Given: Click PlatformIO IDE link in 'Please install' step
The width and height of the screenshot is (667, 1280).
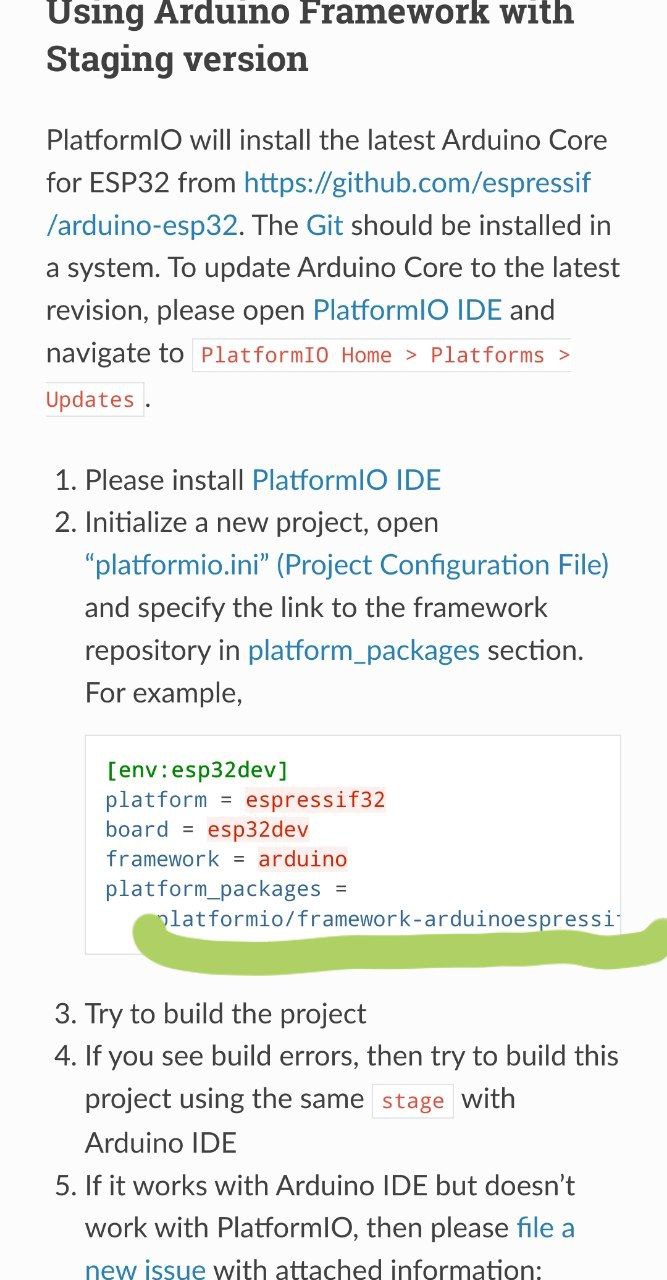Looking at the screenshot, I should (346, 480).
